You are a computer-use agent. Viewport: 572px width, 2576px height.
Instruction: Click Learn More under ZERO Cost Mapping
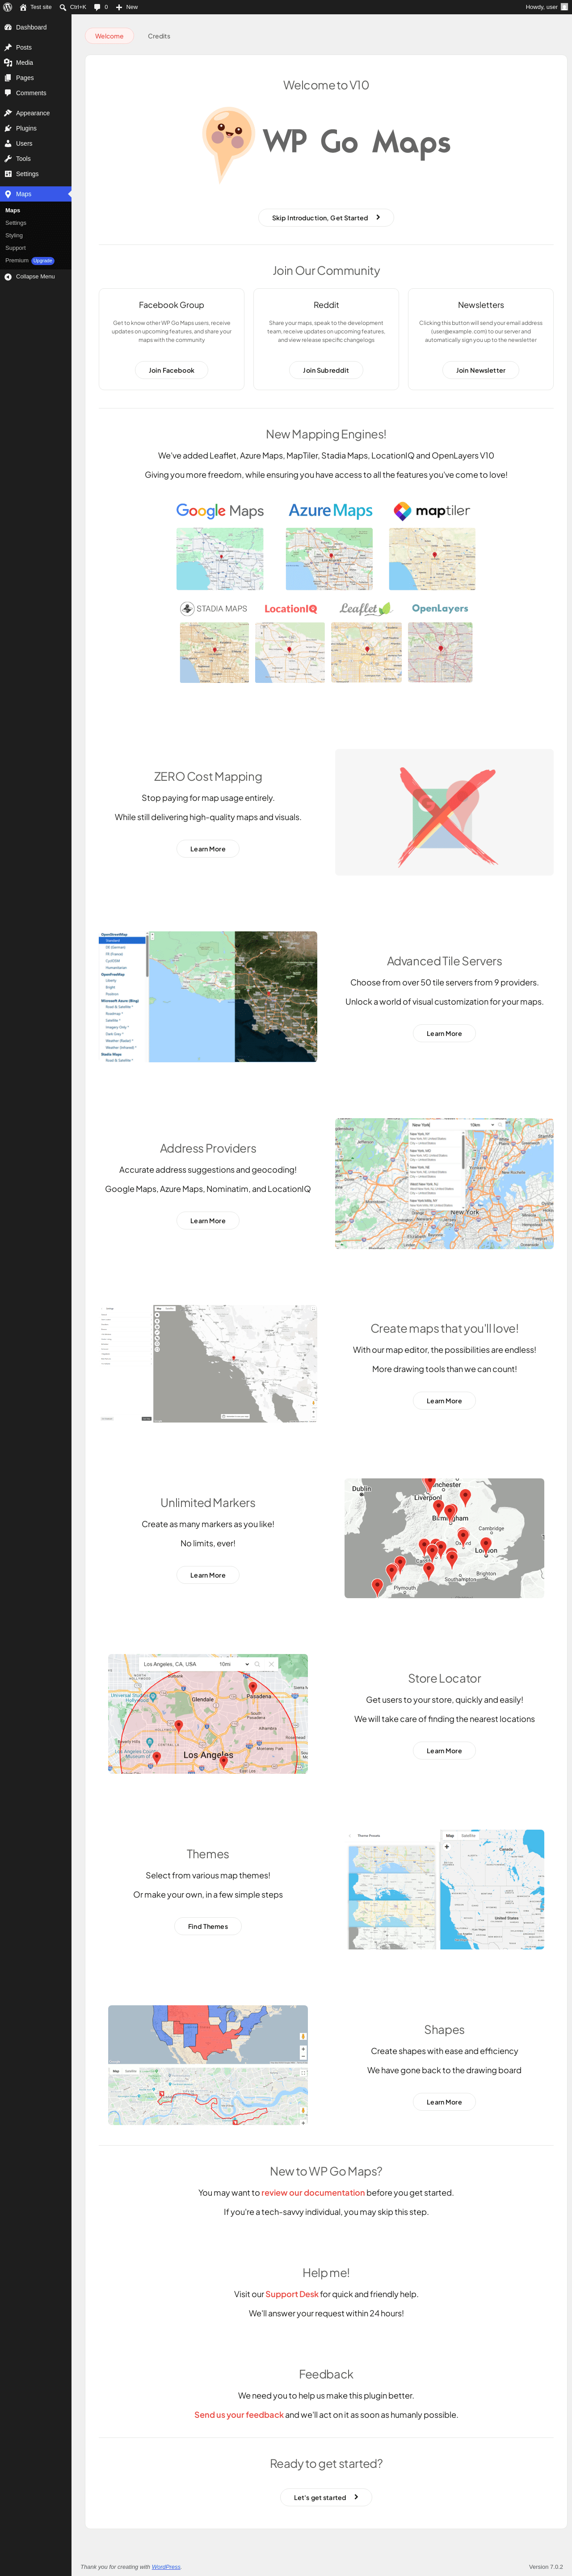tap(208, 849)
